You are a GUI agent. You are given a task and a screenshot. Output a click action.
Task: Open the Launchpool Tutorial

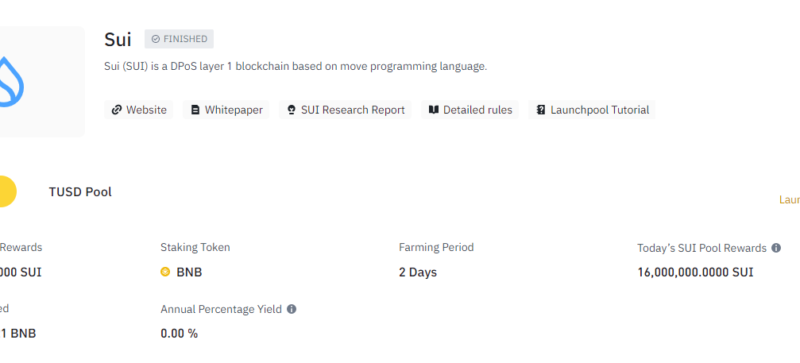(592, 110)
